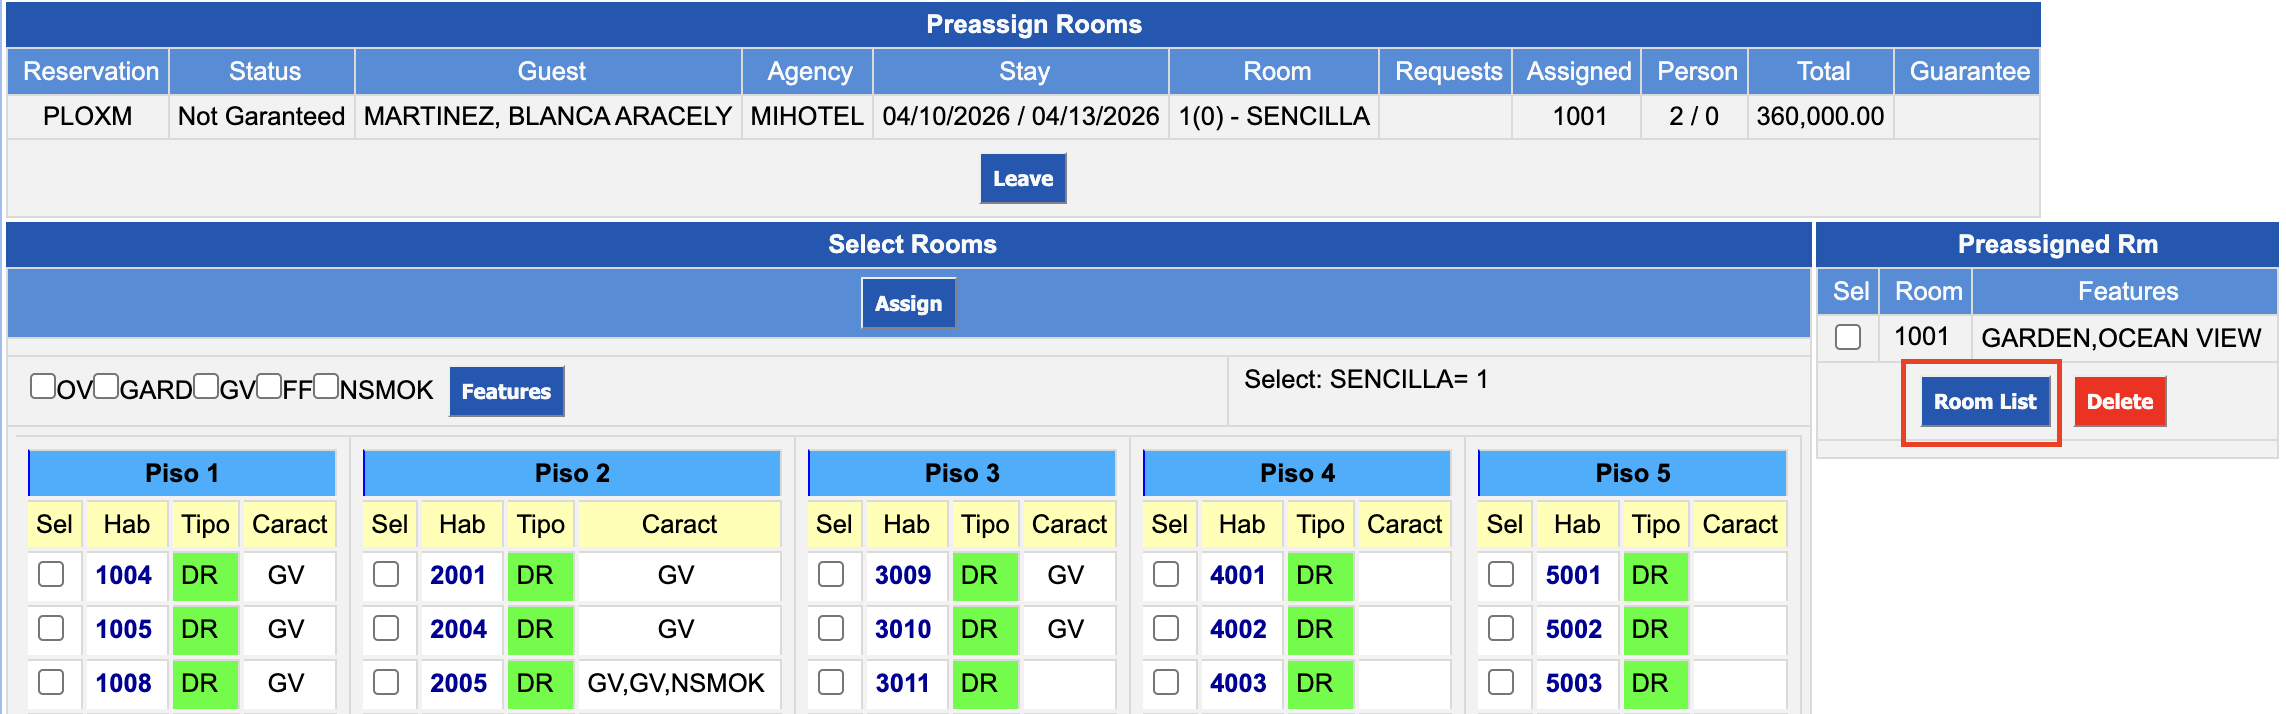The width and height of the screenshot is (2286, 714).
Task: Click the Leave button
Action: pos(1023,178)
